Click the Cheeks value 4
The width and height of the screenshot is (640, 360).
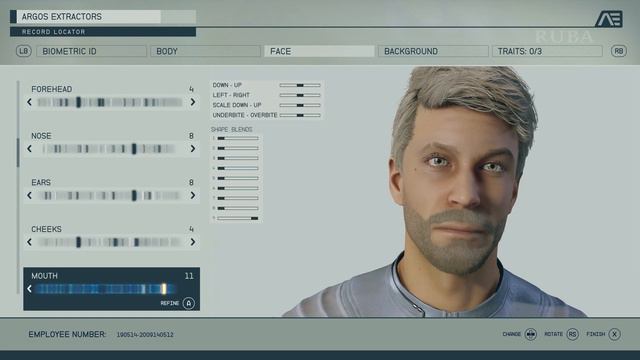191,229
